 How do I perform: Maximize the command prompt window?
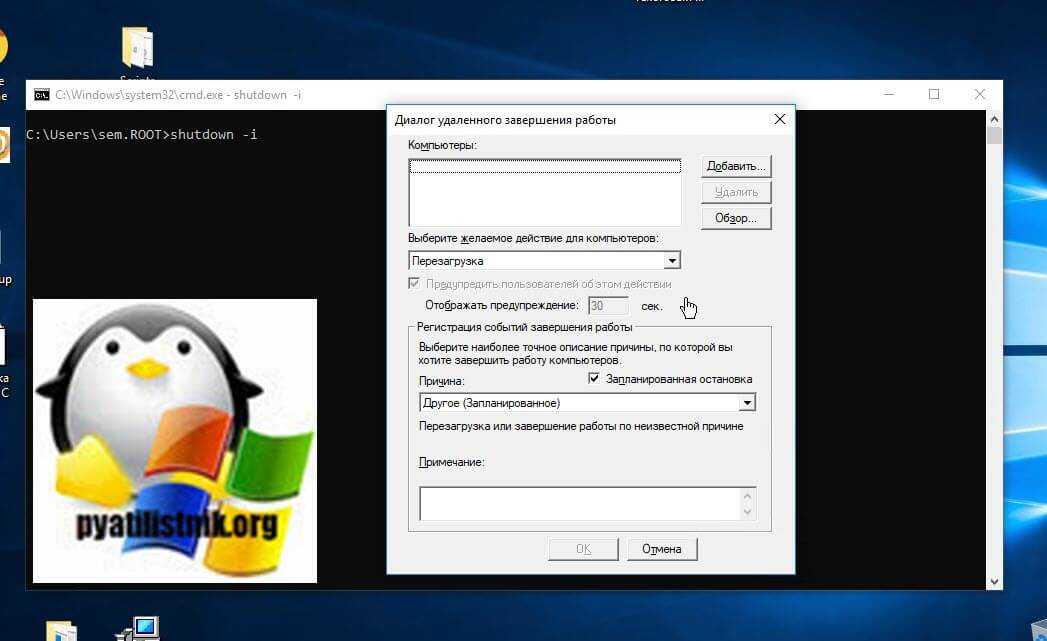934,95
